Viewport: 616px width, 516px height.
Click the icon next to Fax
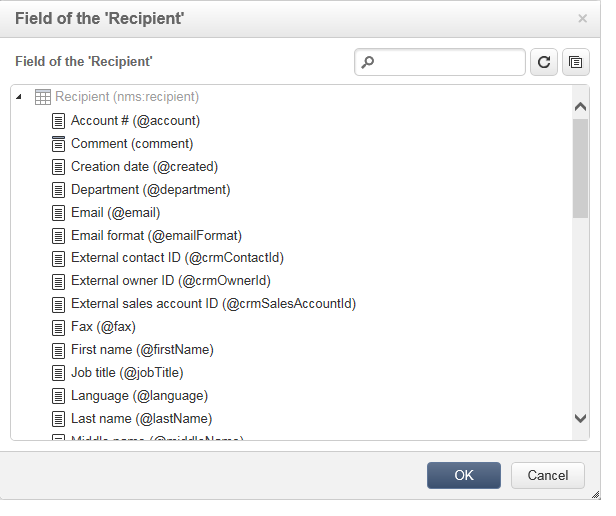[58, 327]
